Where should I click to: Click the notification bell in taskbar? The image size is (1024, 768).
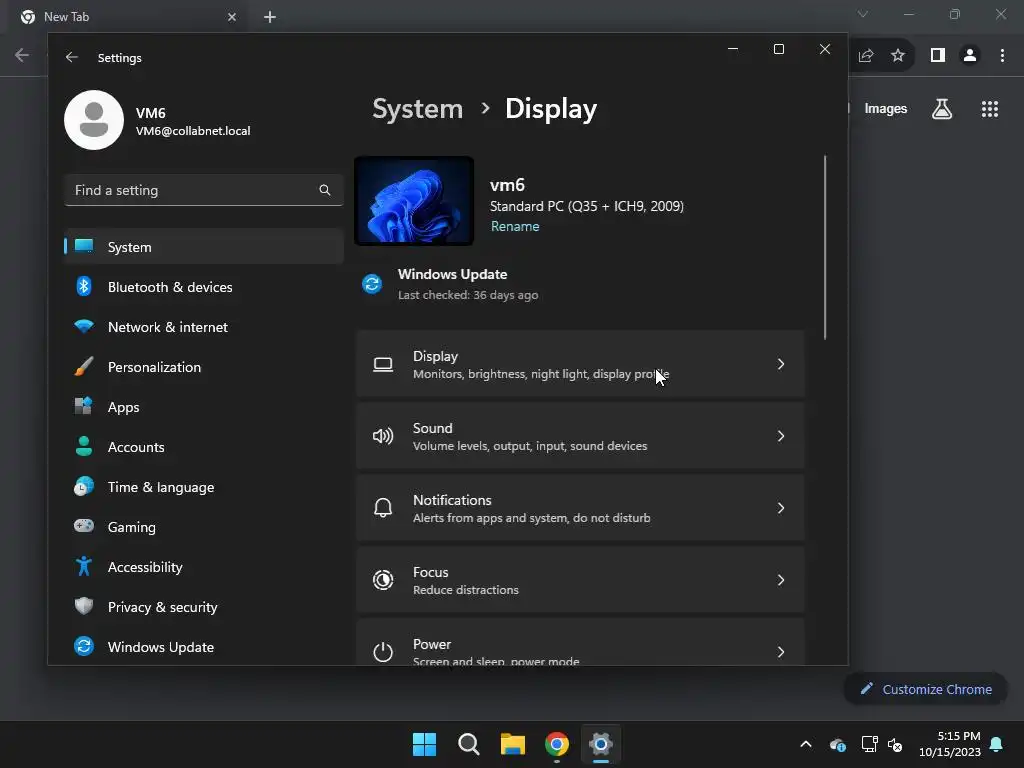997,744
